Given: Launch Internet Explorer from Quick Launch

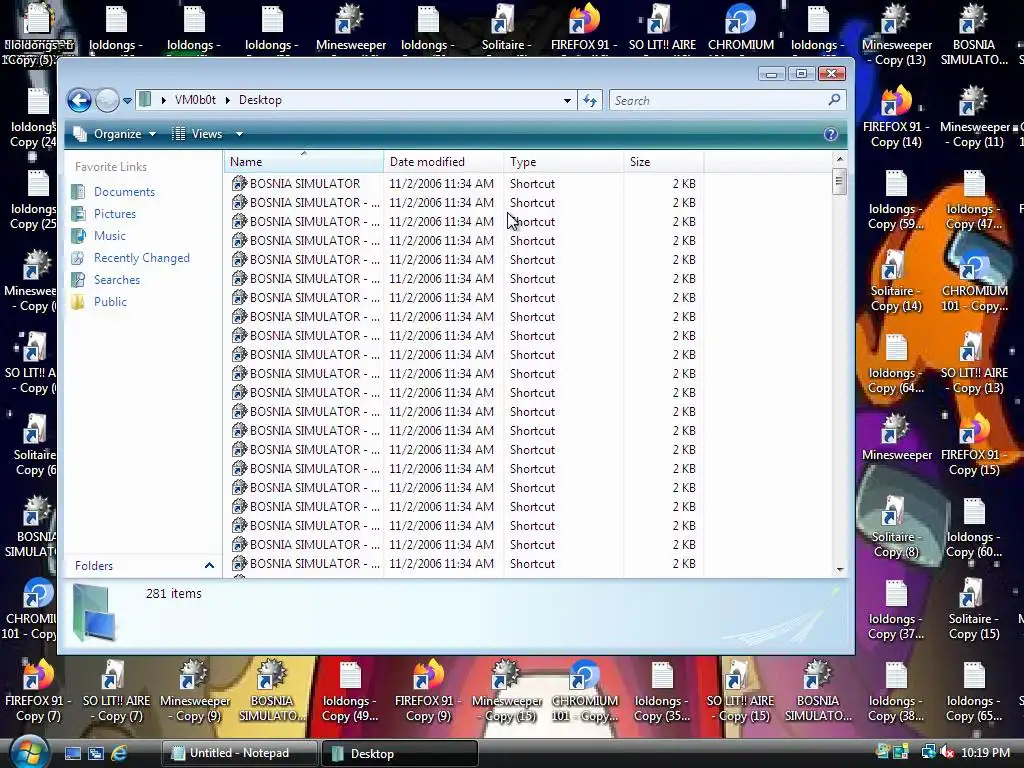Looking at the screenshot, I should pyautogui.click(x=120, y=753).
